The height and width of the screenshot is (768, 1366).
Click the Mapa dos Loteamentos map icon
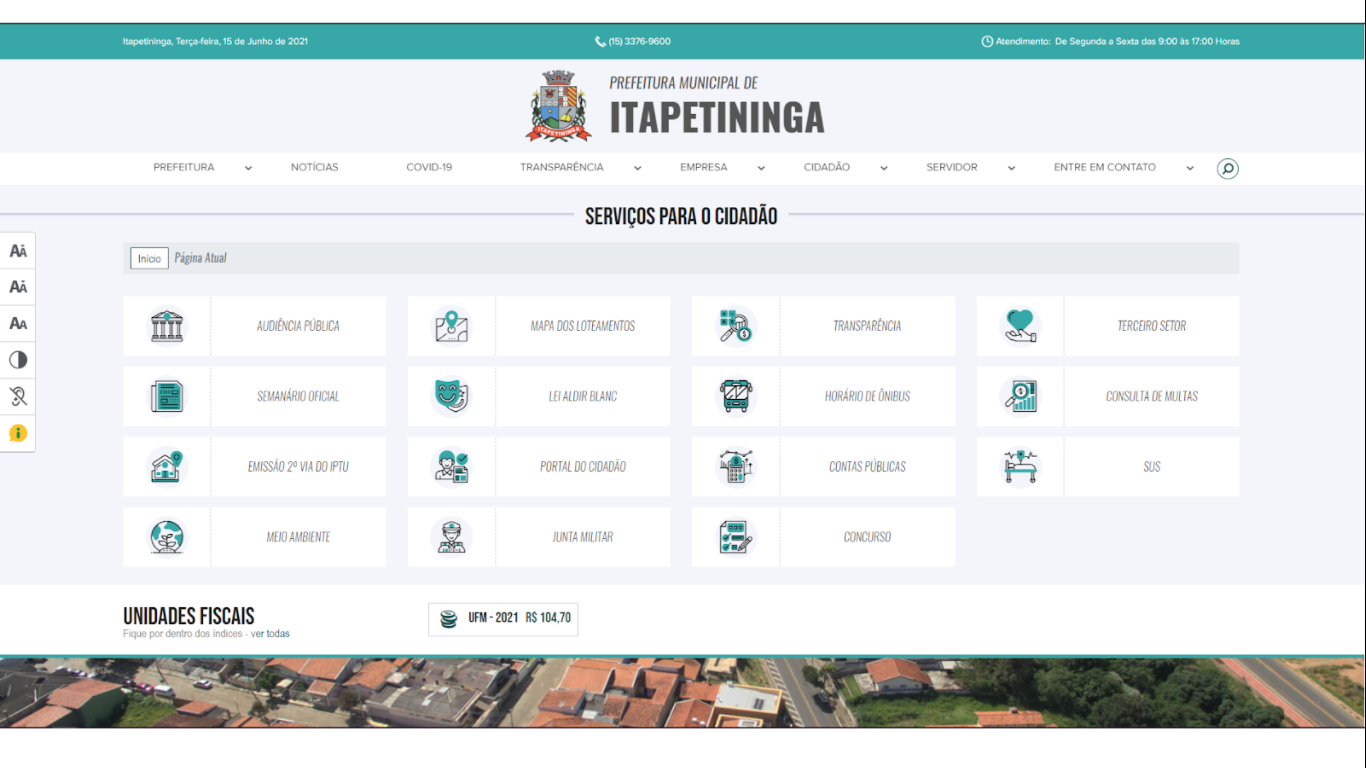(x=451, y=326)
